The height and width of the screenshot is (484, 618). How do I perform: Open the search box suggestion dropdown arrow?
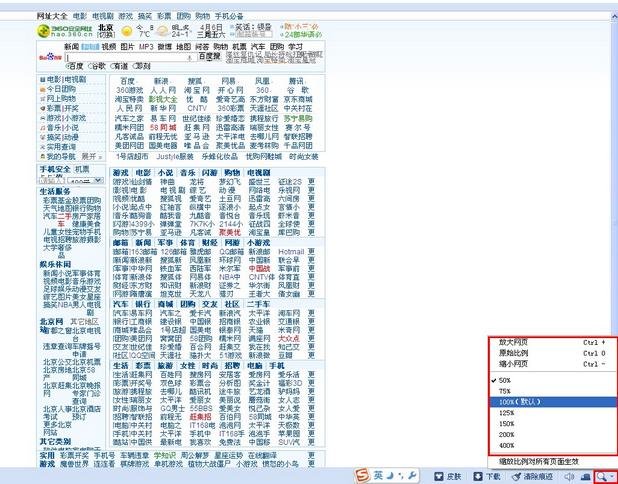click(x=190, y=58)
